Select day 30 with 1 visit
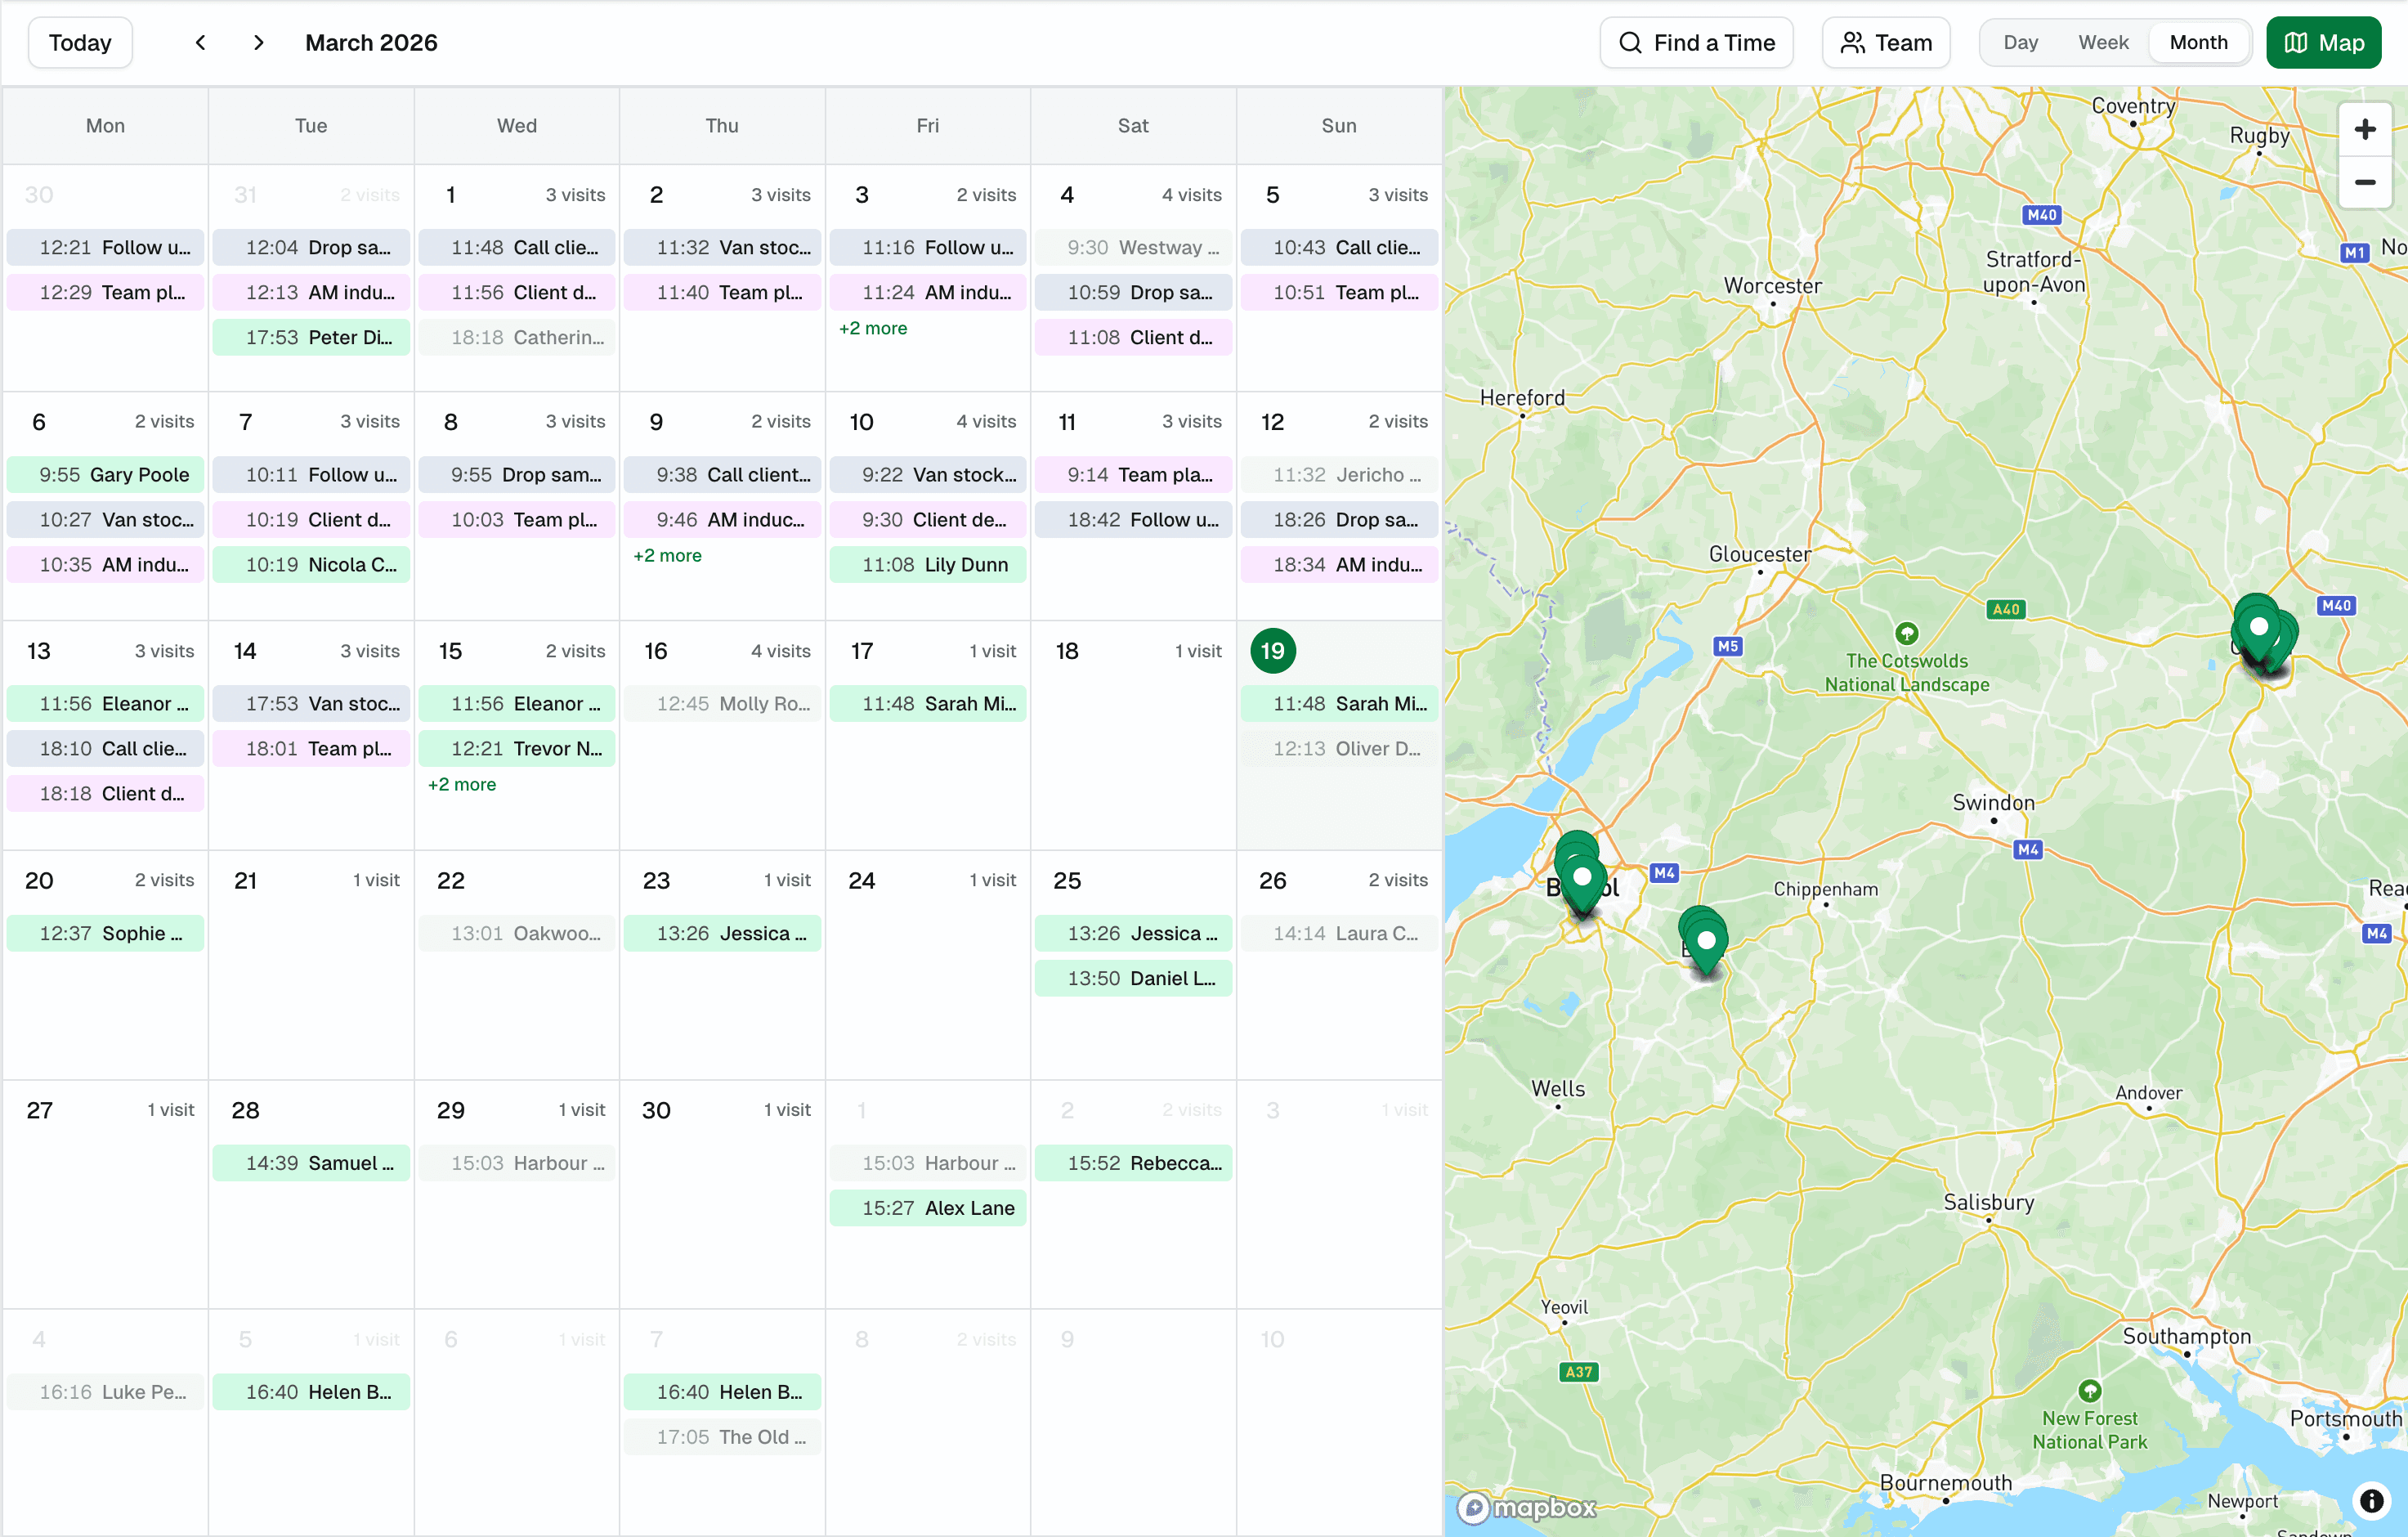2408x1537 pixels. coord(656,1110)
